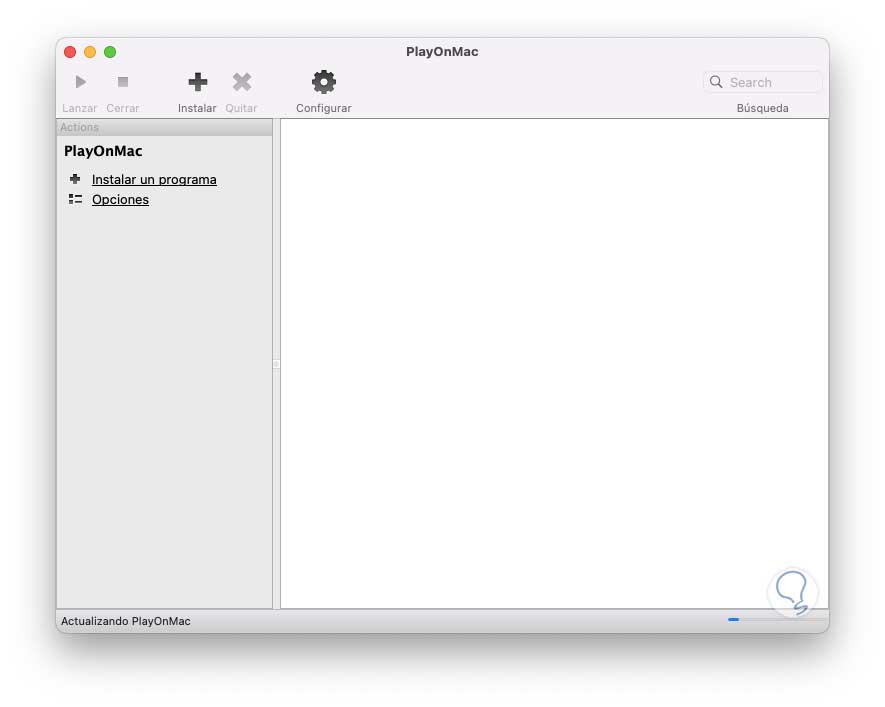Maximize the PlayOnMac window
885x707 pixels.
coord(110,52)
